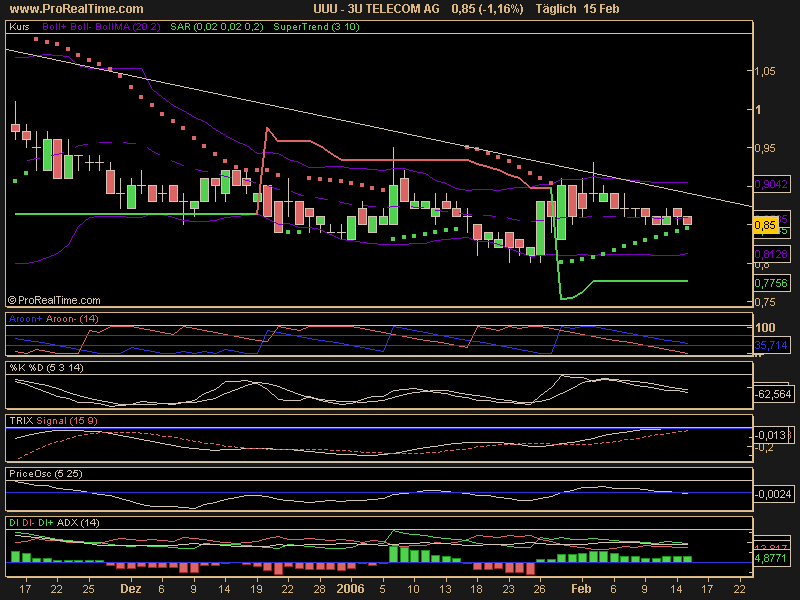Click the 0,7756 SuperTrend value tag
Viewport: 800px width, 600px height.
tap(771, 283)
